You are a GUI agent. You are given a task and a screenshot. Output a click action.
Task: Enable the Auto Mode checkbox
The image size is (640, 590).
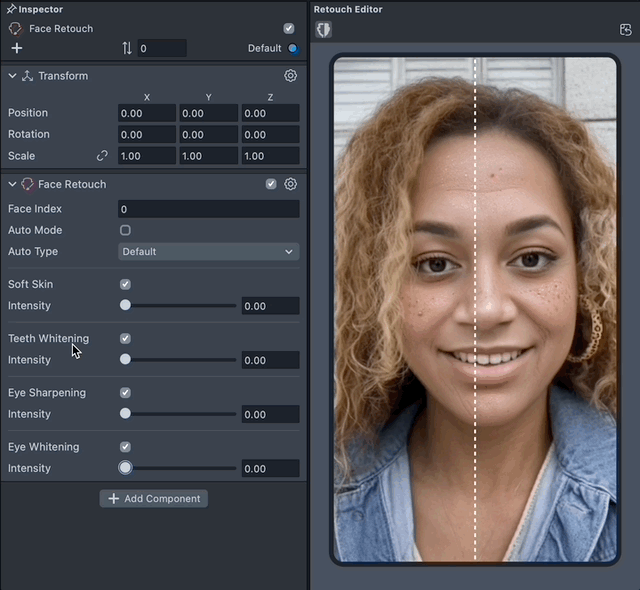click(125, 230)
